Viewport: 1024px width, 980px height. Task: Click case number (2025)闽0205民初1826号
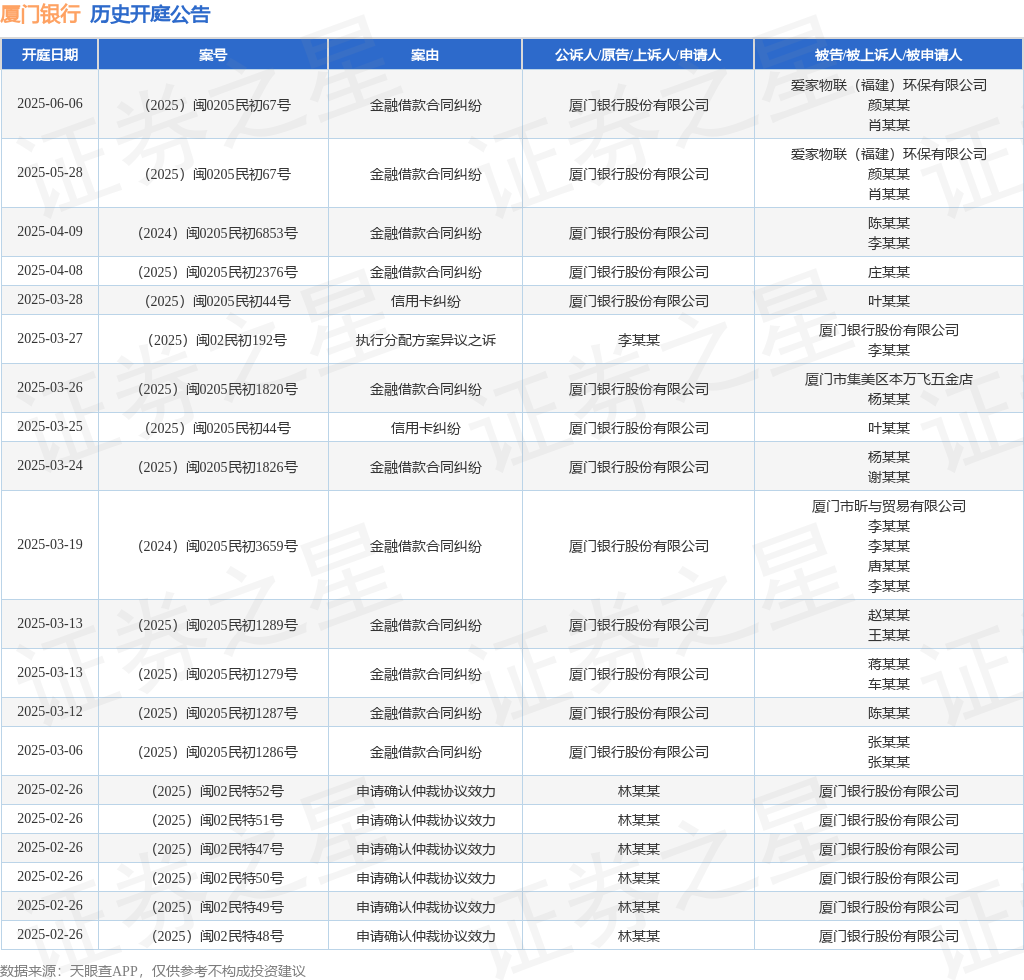[217, 467]
